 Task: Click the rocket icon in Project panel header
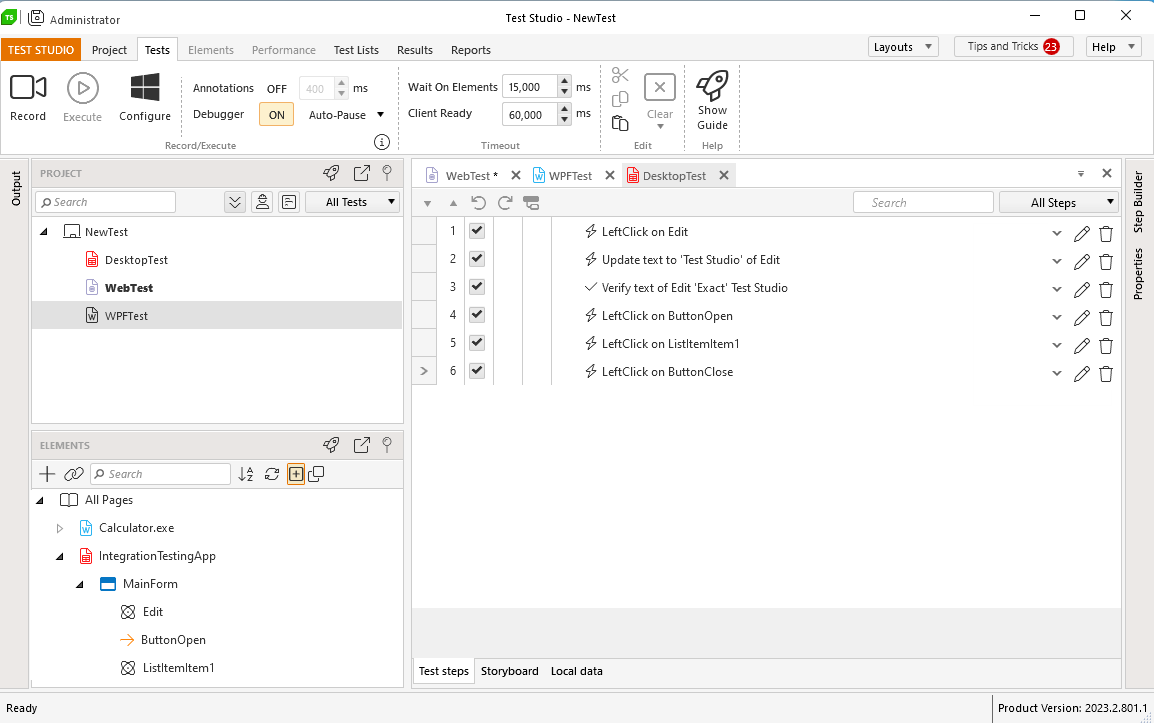tap(331, 173)
